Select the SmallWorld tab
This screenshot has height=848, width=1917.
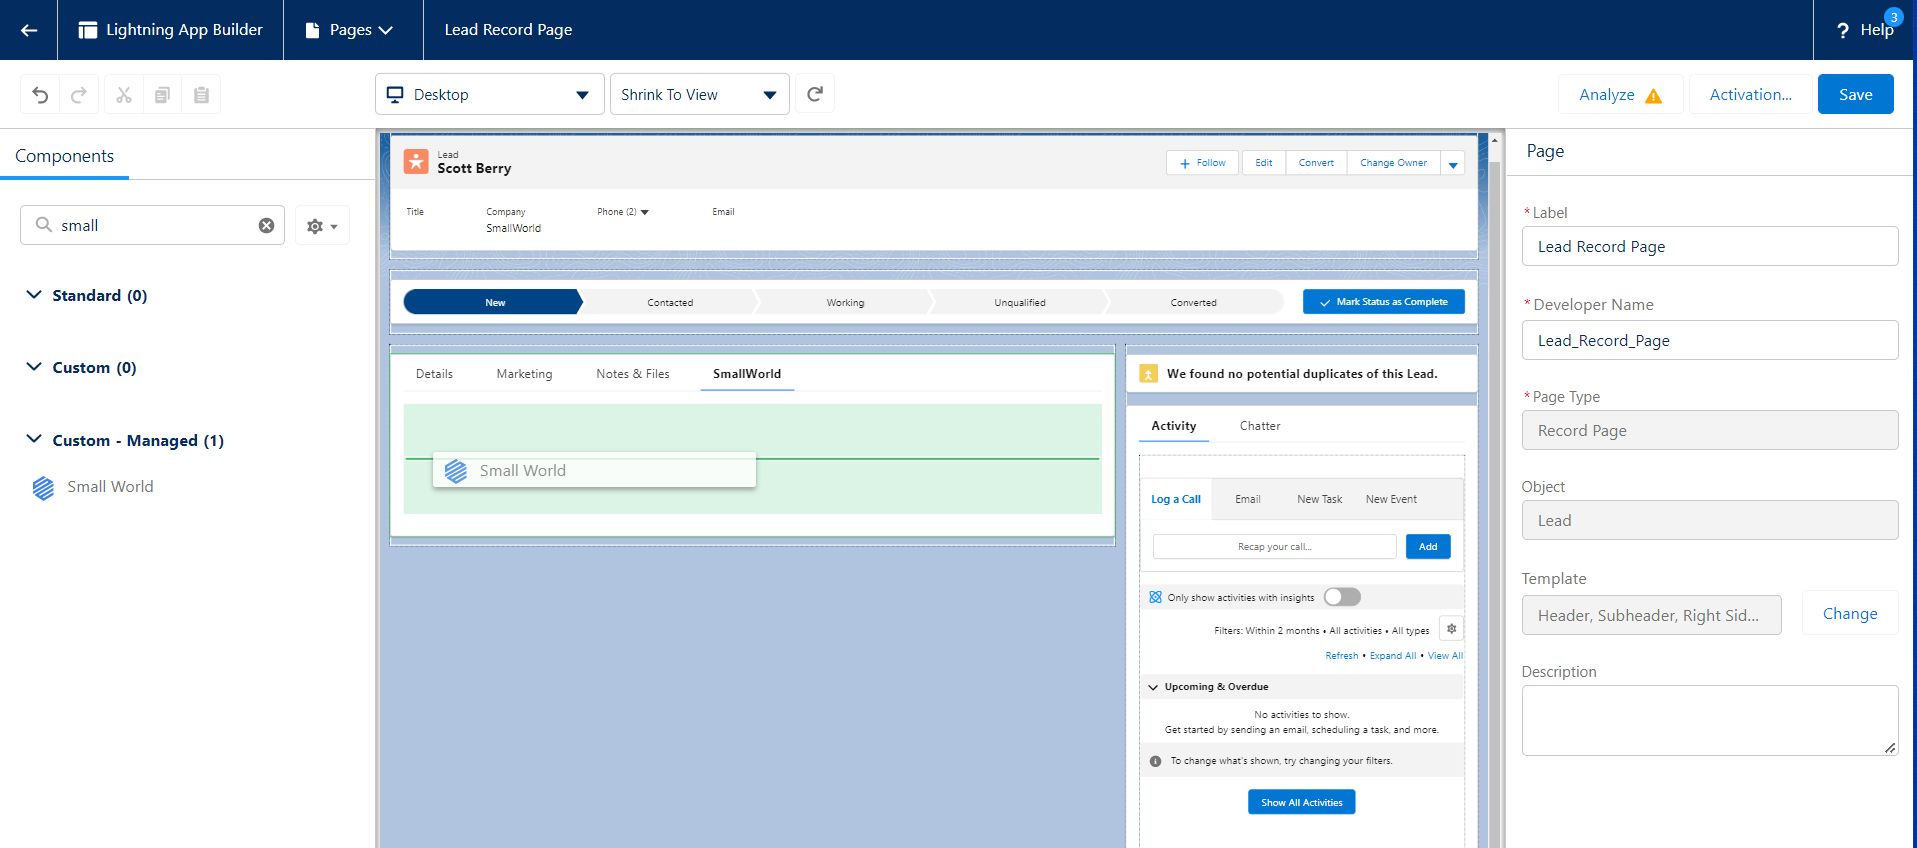[747, 374]
